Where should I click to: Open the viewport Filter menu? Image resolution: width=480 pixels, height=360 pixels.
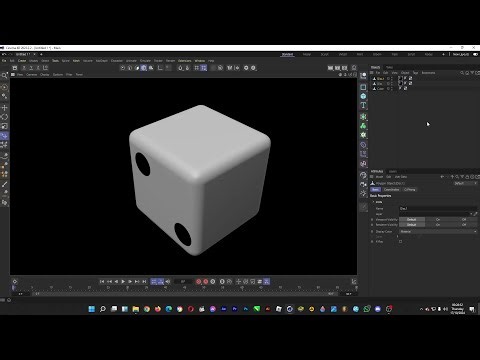(69, 75)
